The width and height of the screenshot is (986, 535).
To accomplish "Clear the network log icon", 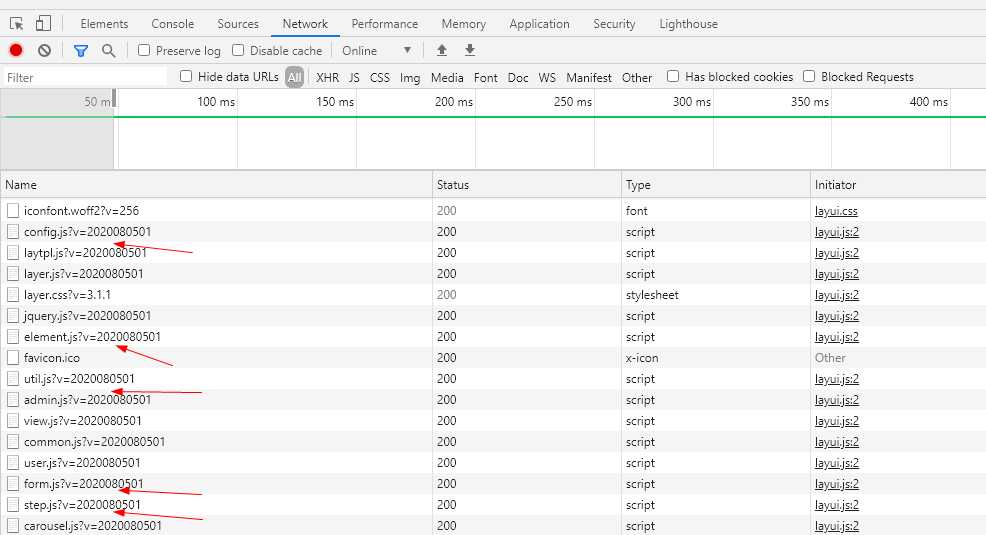I will (44, 50).
